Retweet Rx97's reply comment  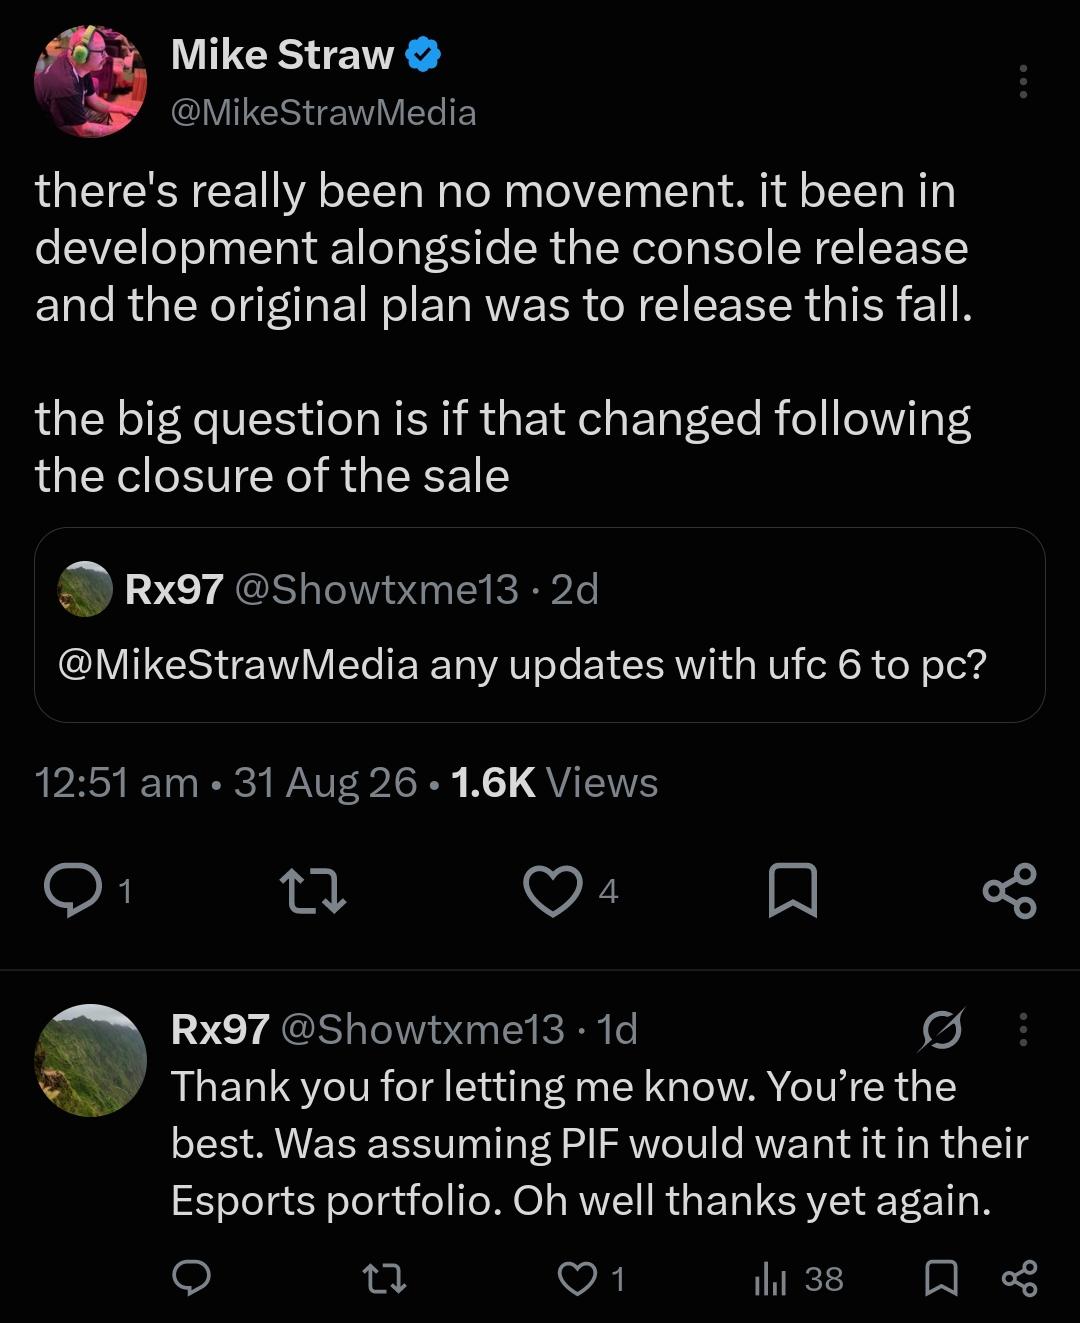(x=384, y=1278)
